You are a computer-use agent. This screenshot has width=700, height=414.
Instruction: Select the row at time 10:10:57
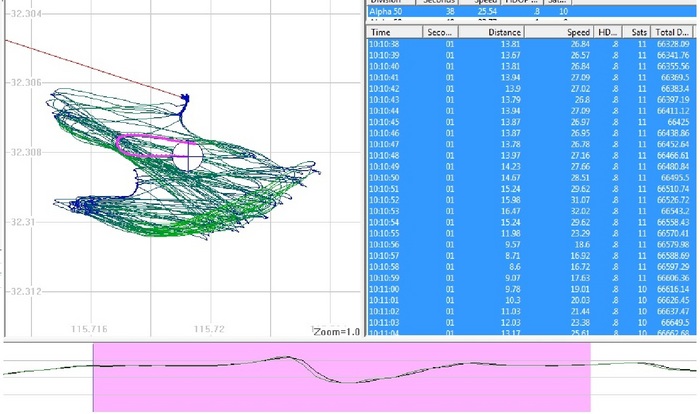[x=531, y=256]
